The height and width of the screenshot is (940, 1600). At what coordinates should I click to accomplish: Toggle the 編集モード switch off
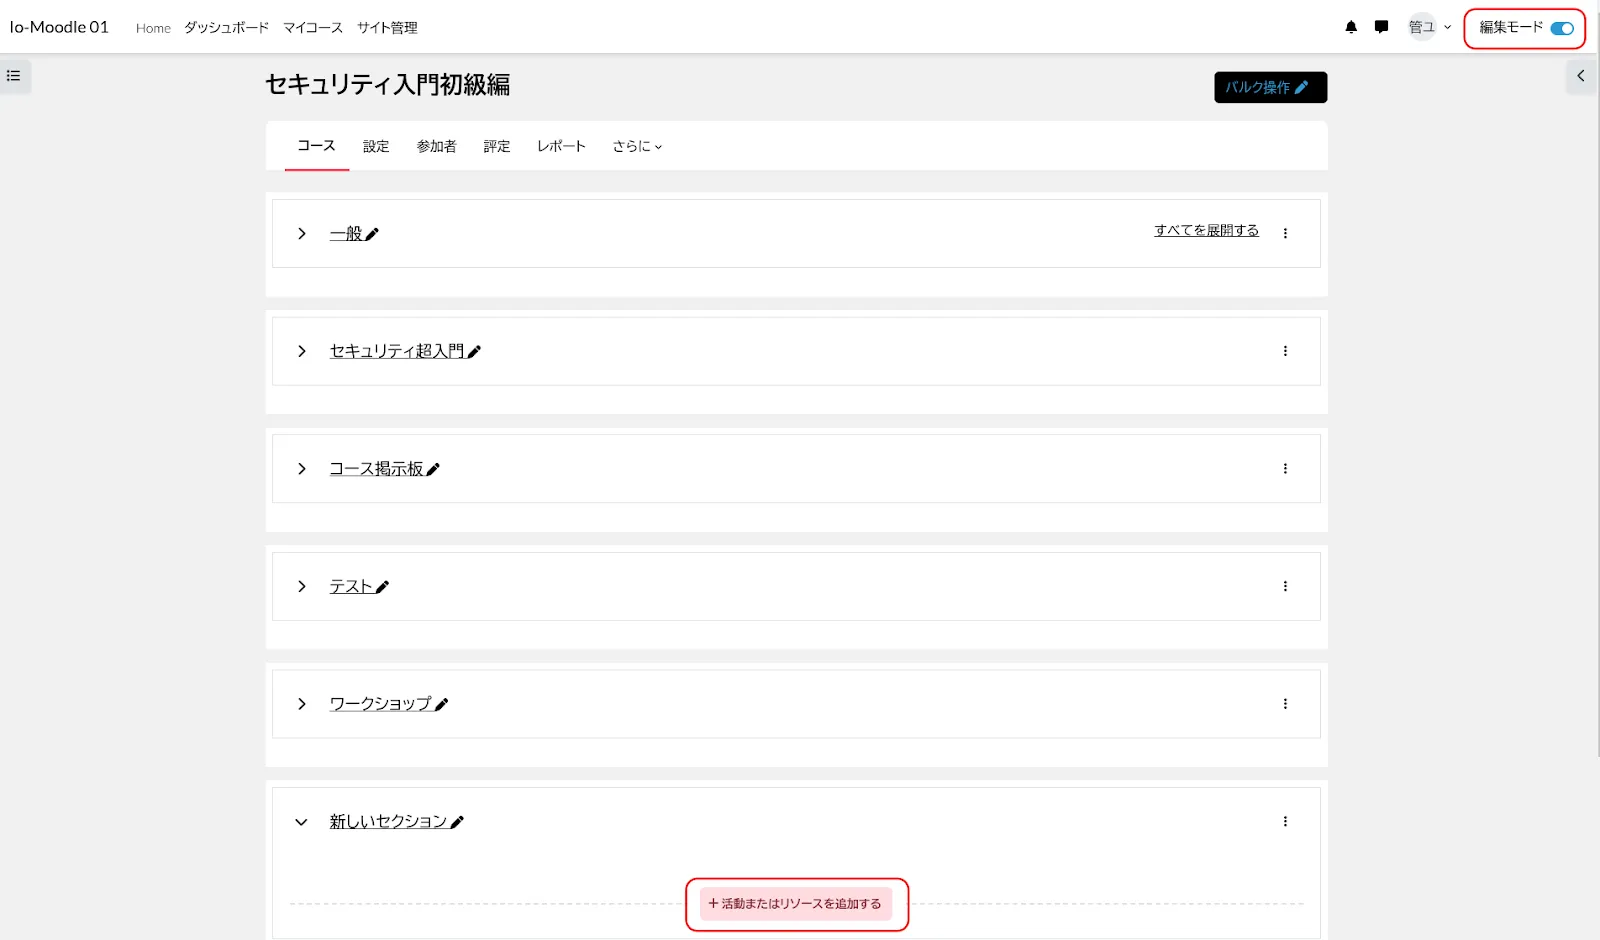(1561, 28)
